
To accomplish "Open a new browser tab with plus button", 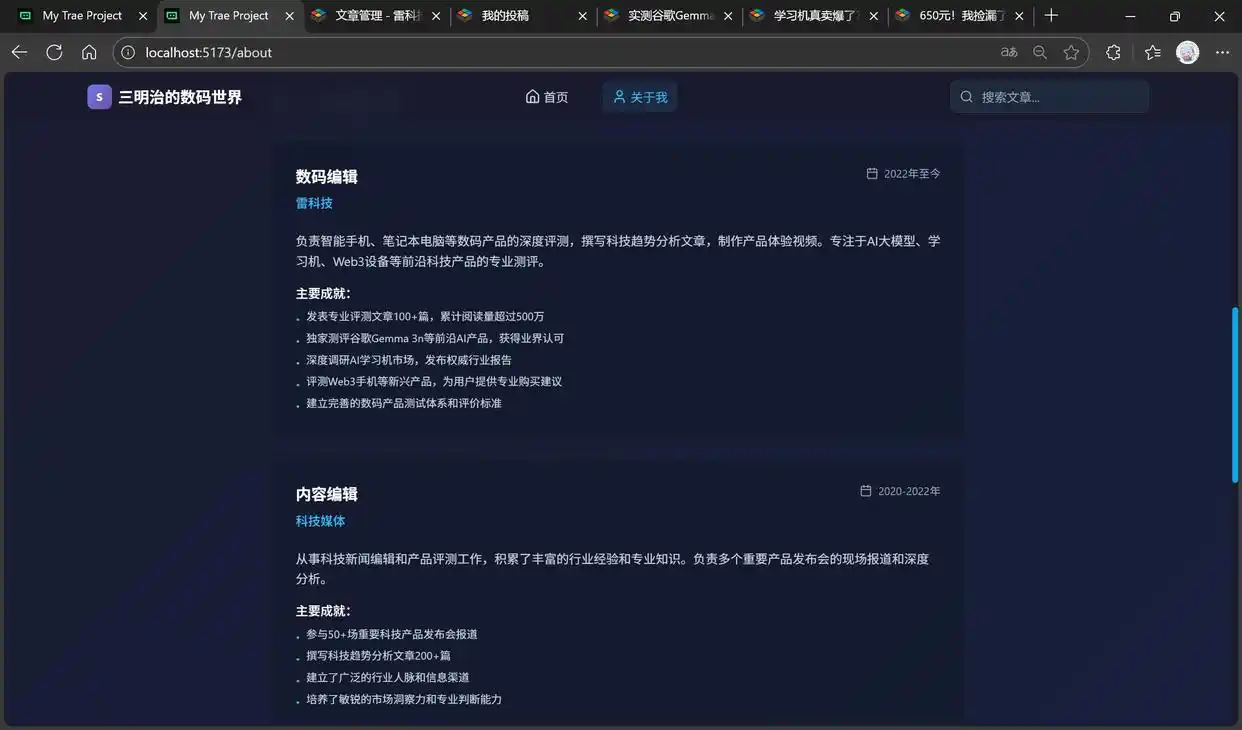I will [1050, 16].
